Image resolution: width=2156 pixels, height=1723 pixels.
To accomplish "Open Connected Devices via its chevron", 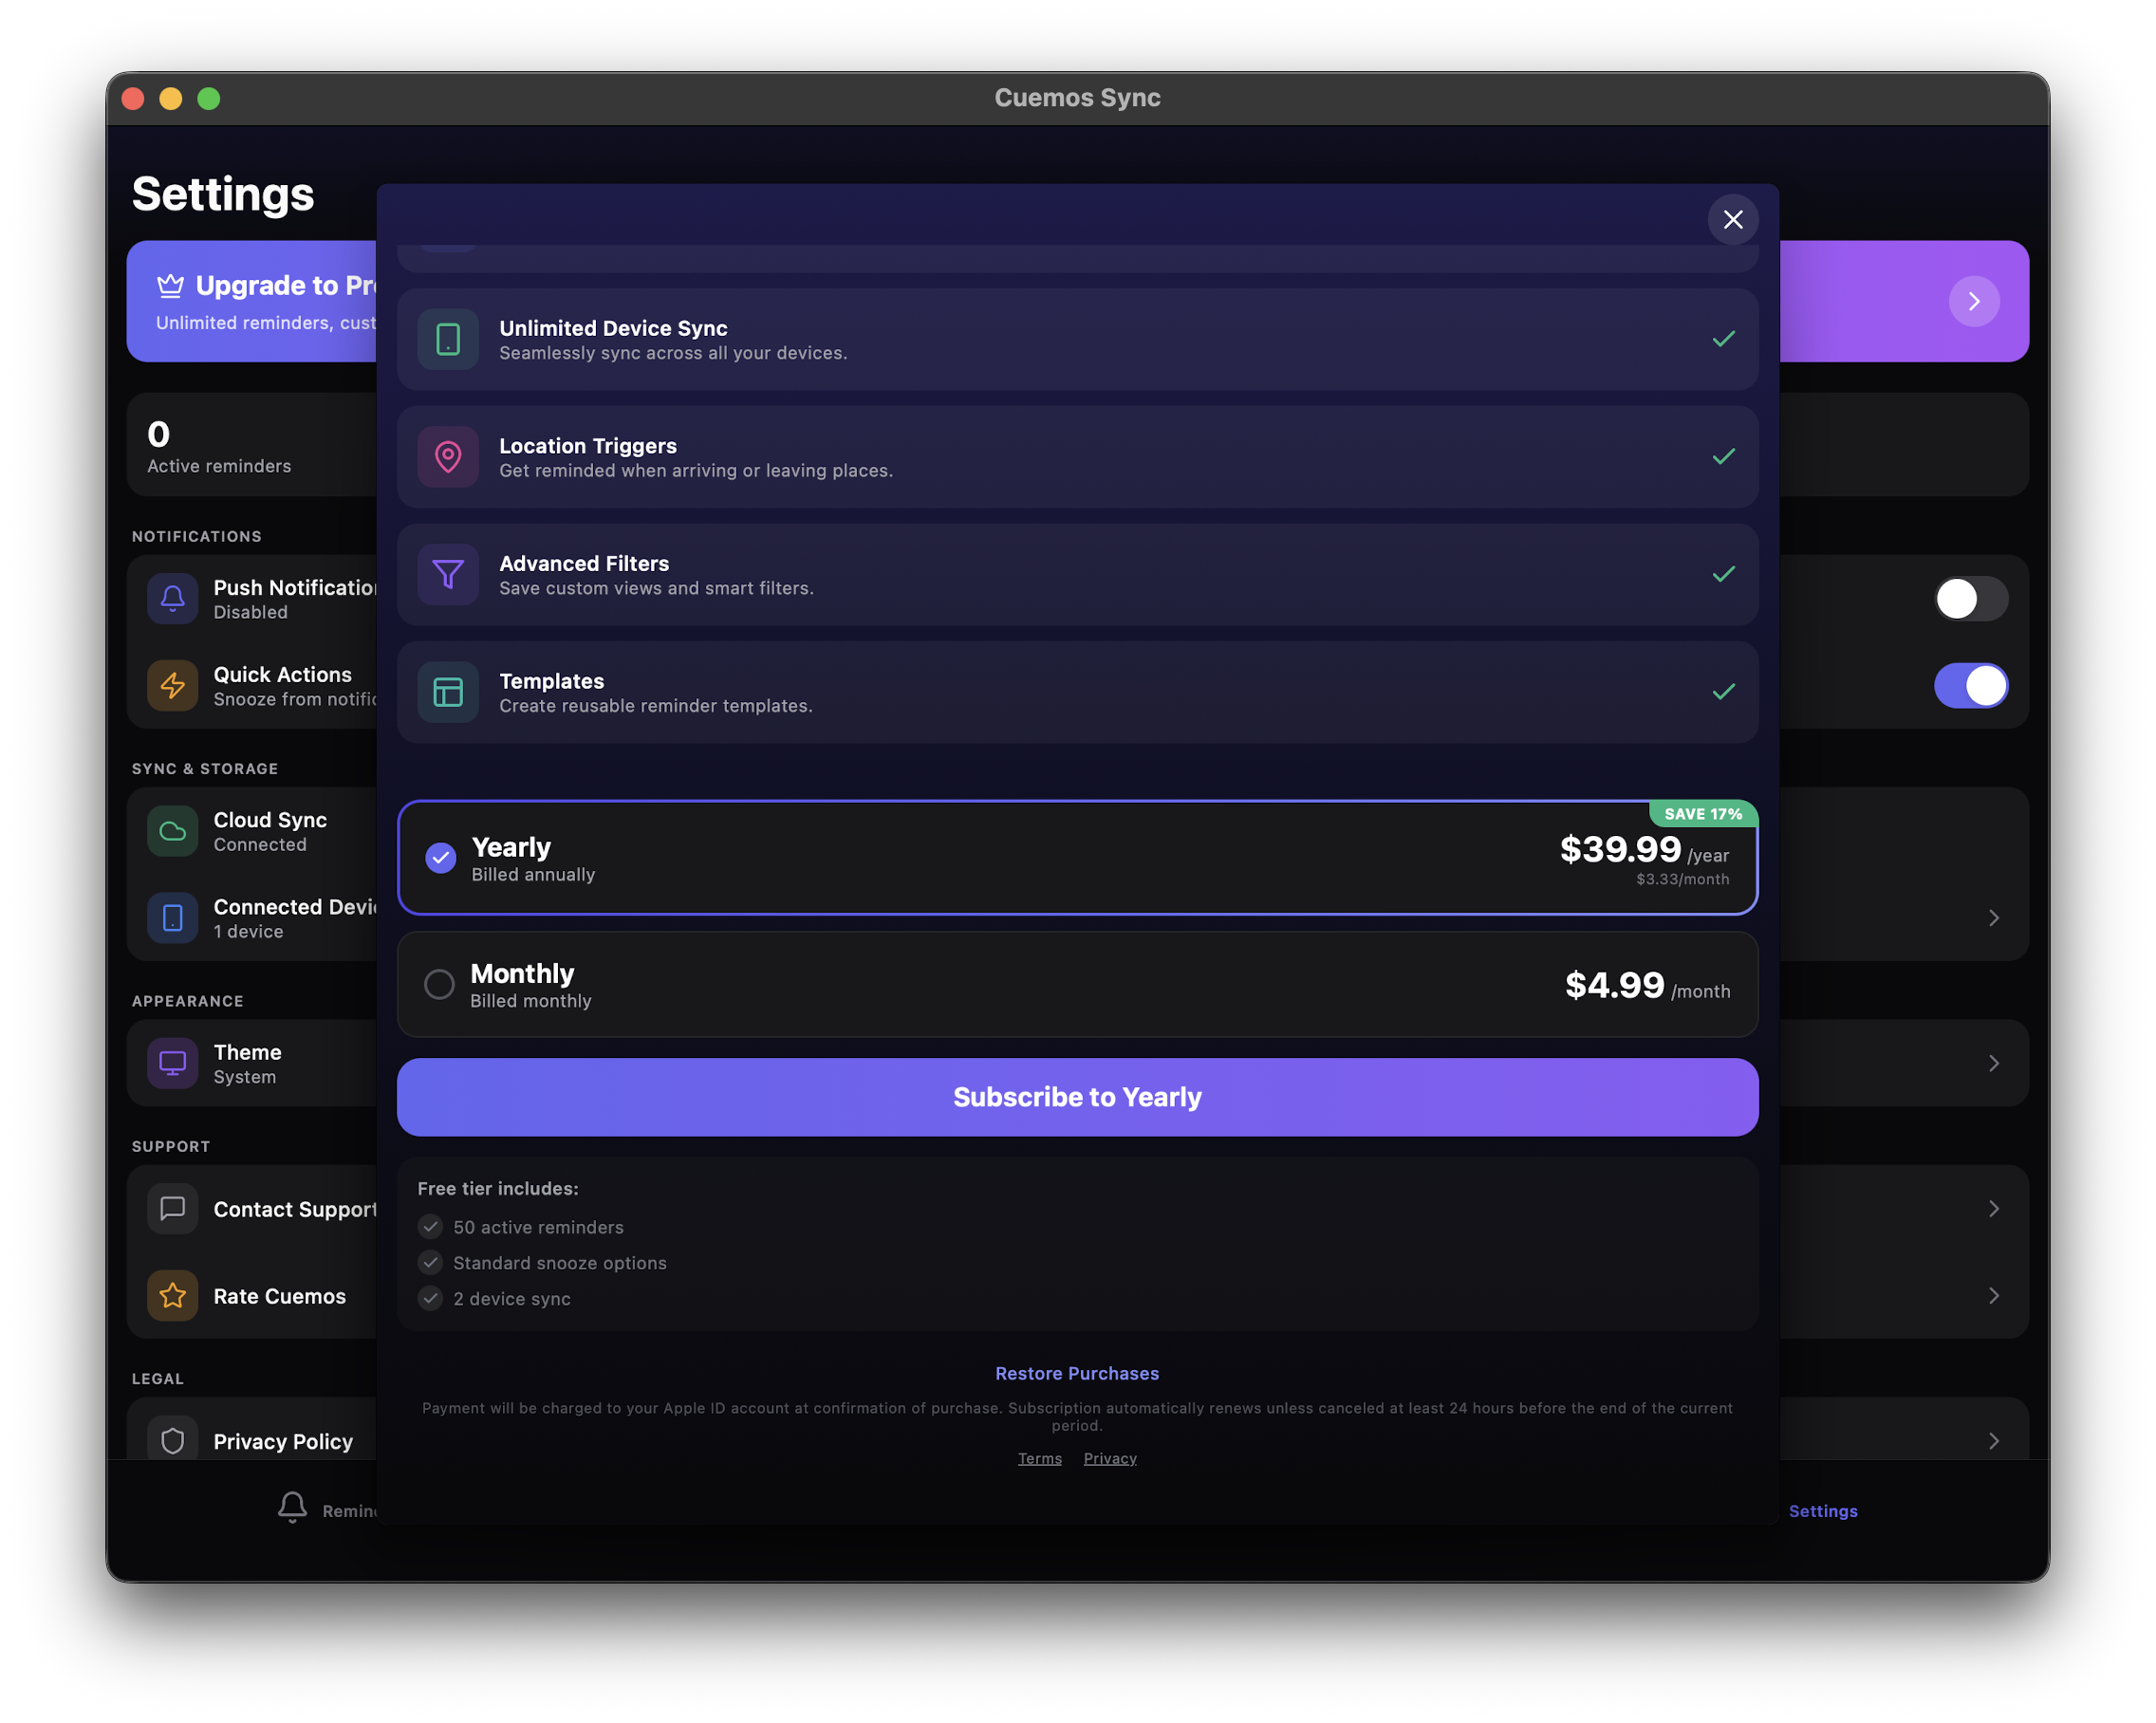I will tap(1993, 918).
